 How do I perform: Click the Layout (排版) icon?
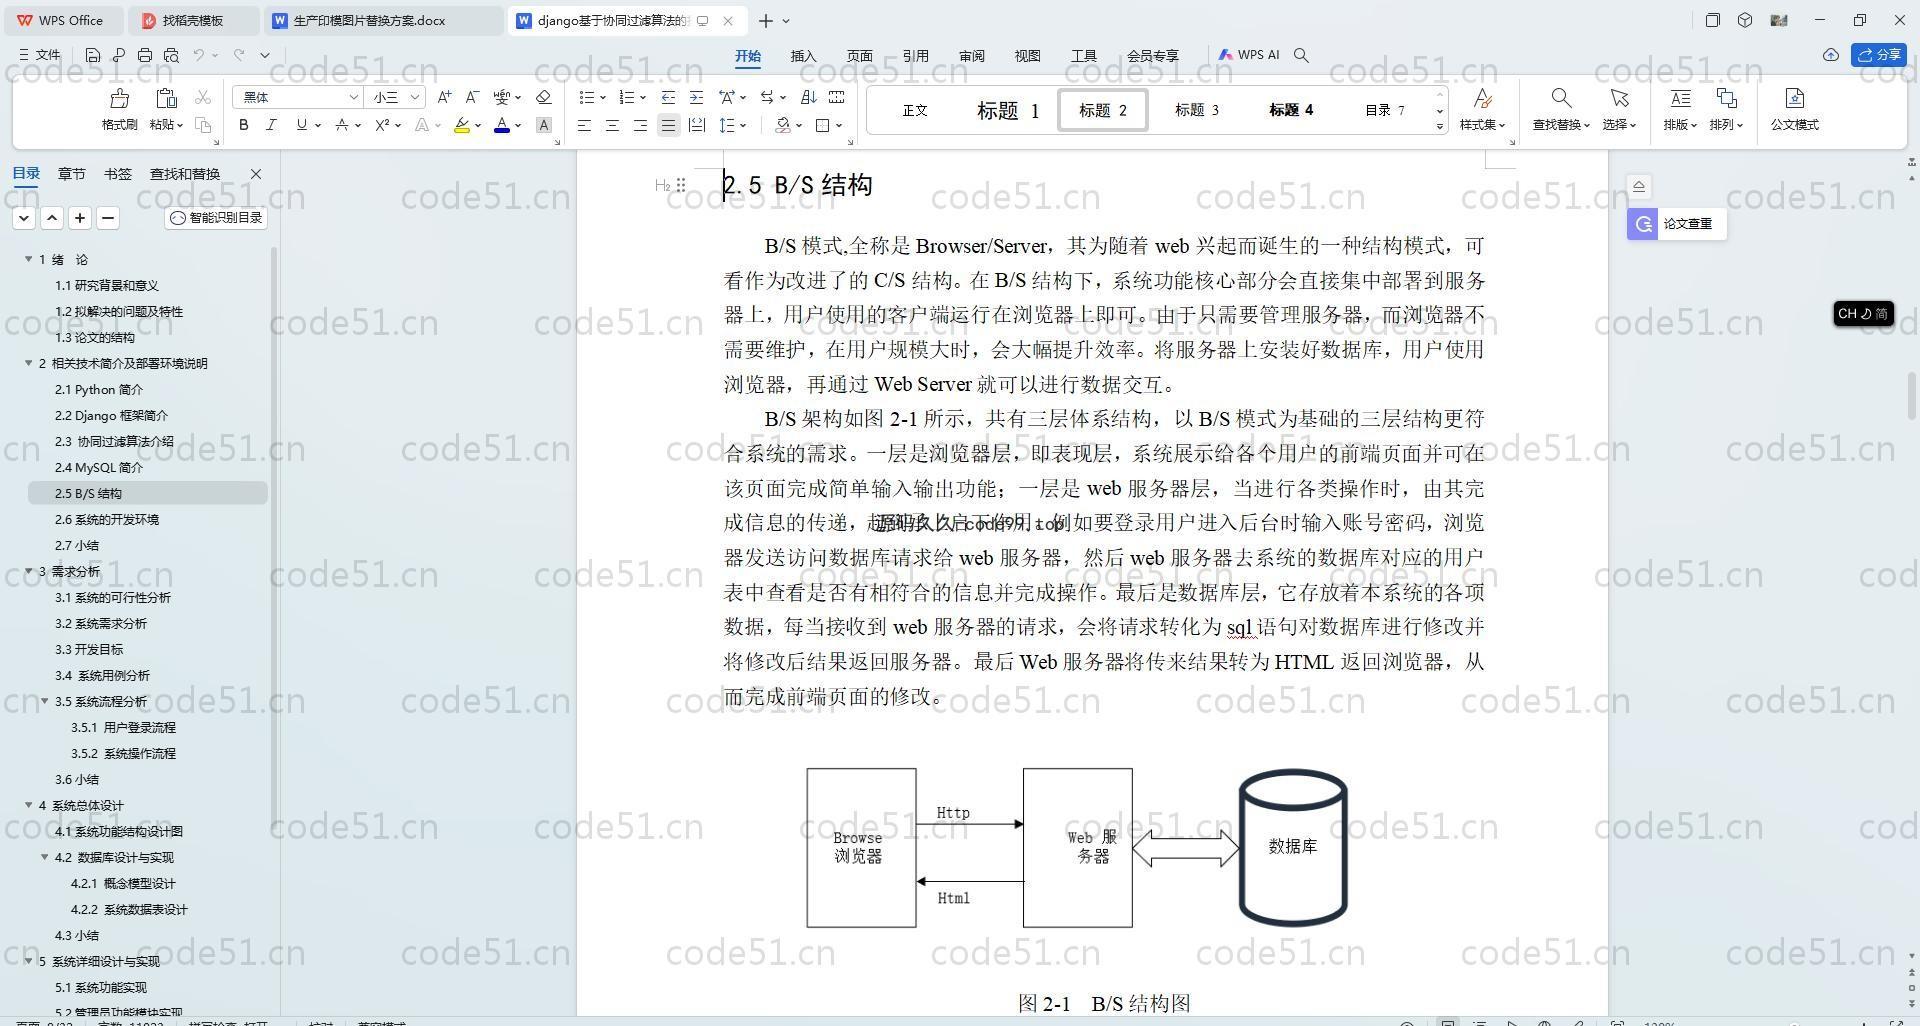click(1680, 98)
